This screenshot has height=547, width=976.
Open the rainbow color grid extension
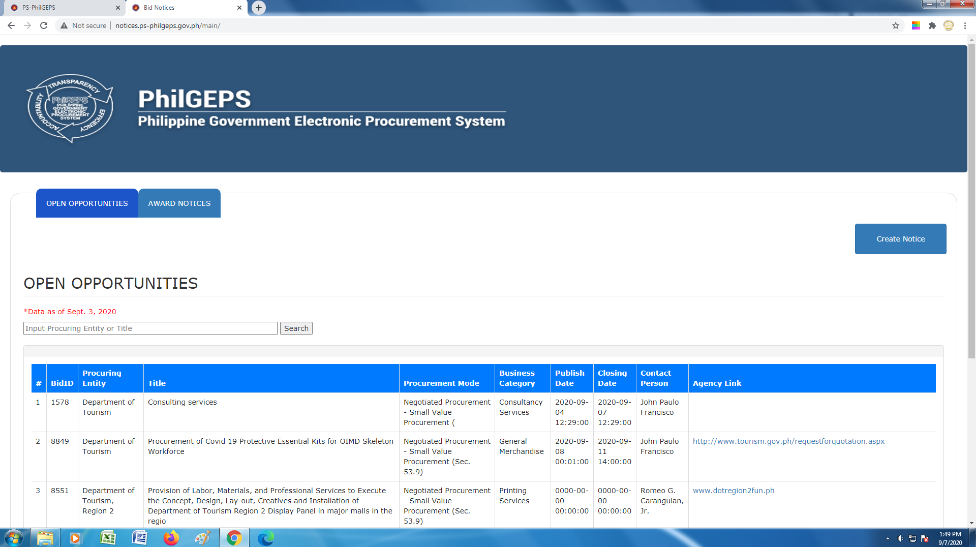[x=916, y=26]
